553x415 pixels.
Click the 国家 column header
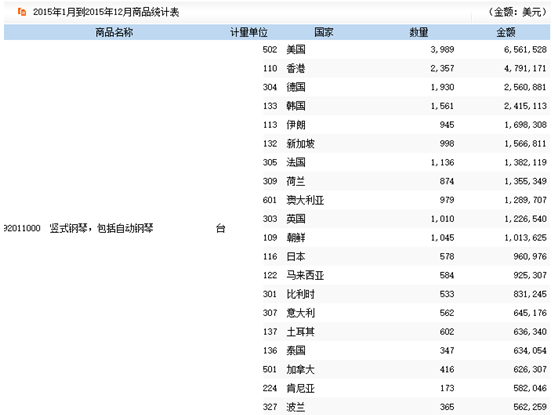323,32
